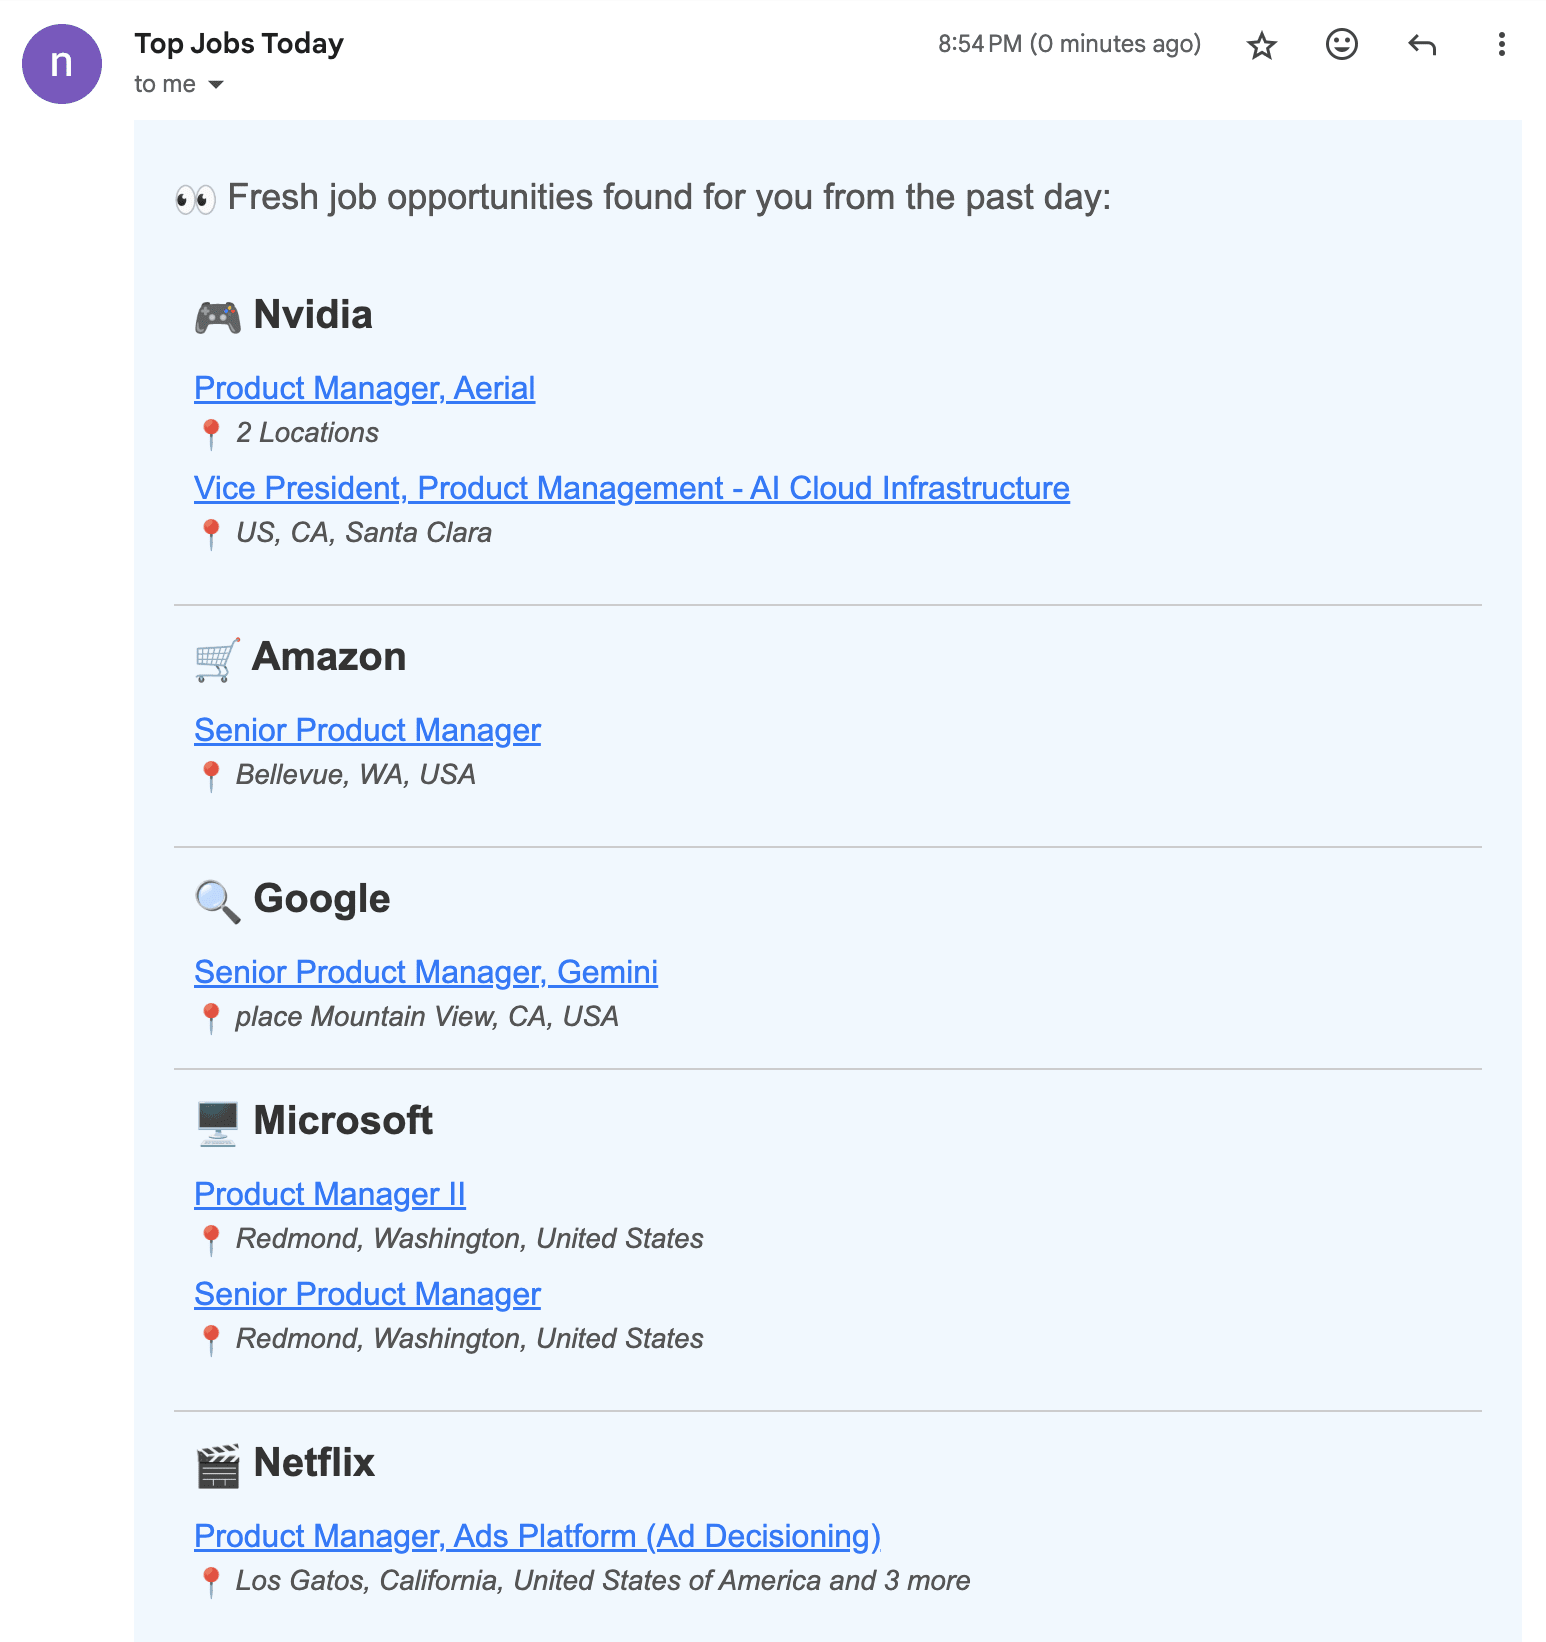The width and height of the screenshot is (1546, 1642).
Task: Open Microsoft's Senior Product Manager link
Action: pos(367,1294)
